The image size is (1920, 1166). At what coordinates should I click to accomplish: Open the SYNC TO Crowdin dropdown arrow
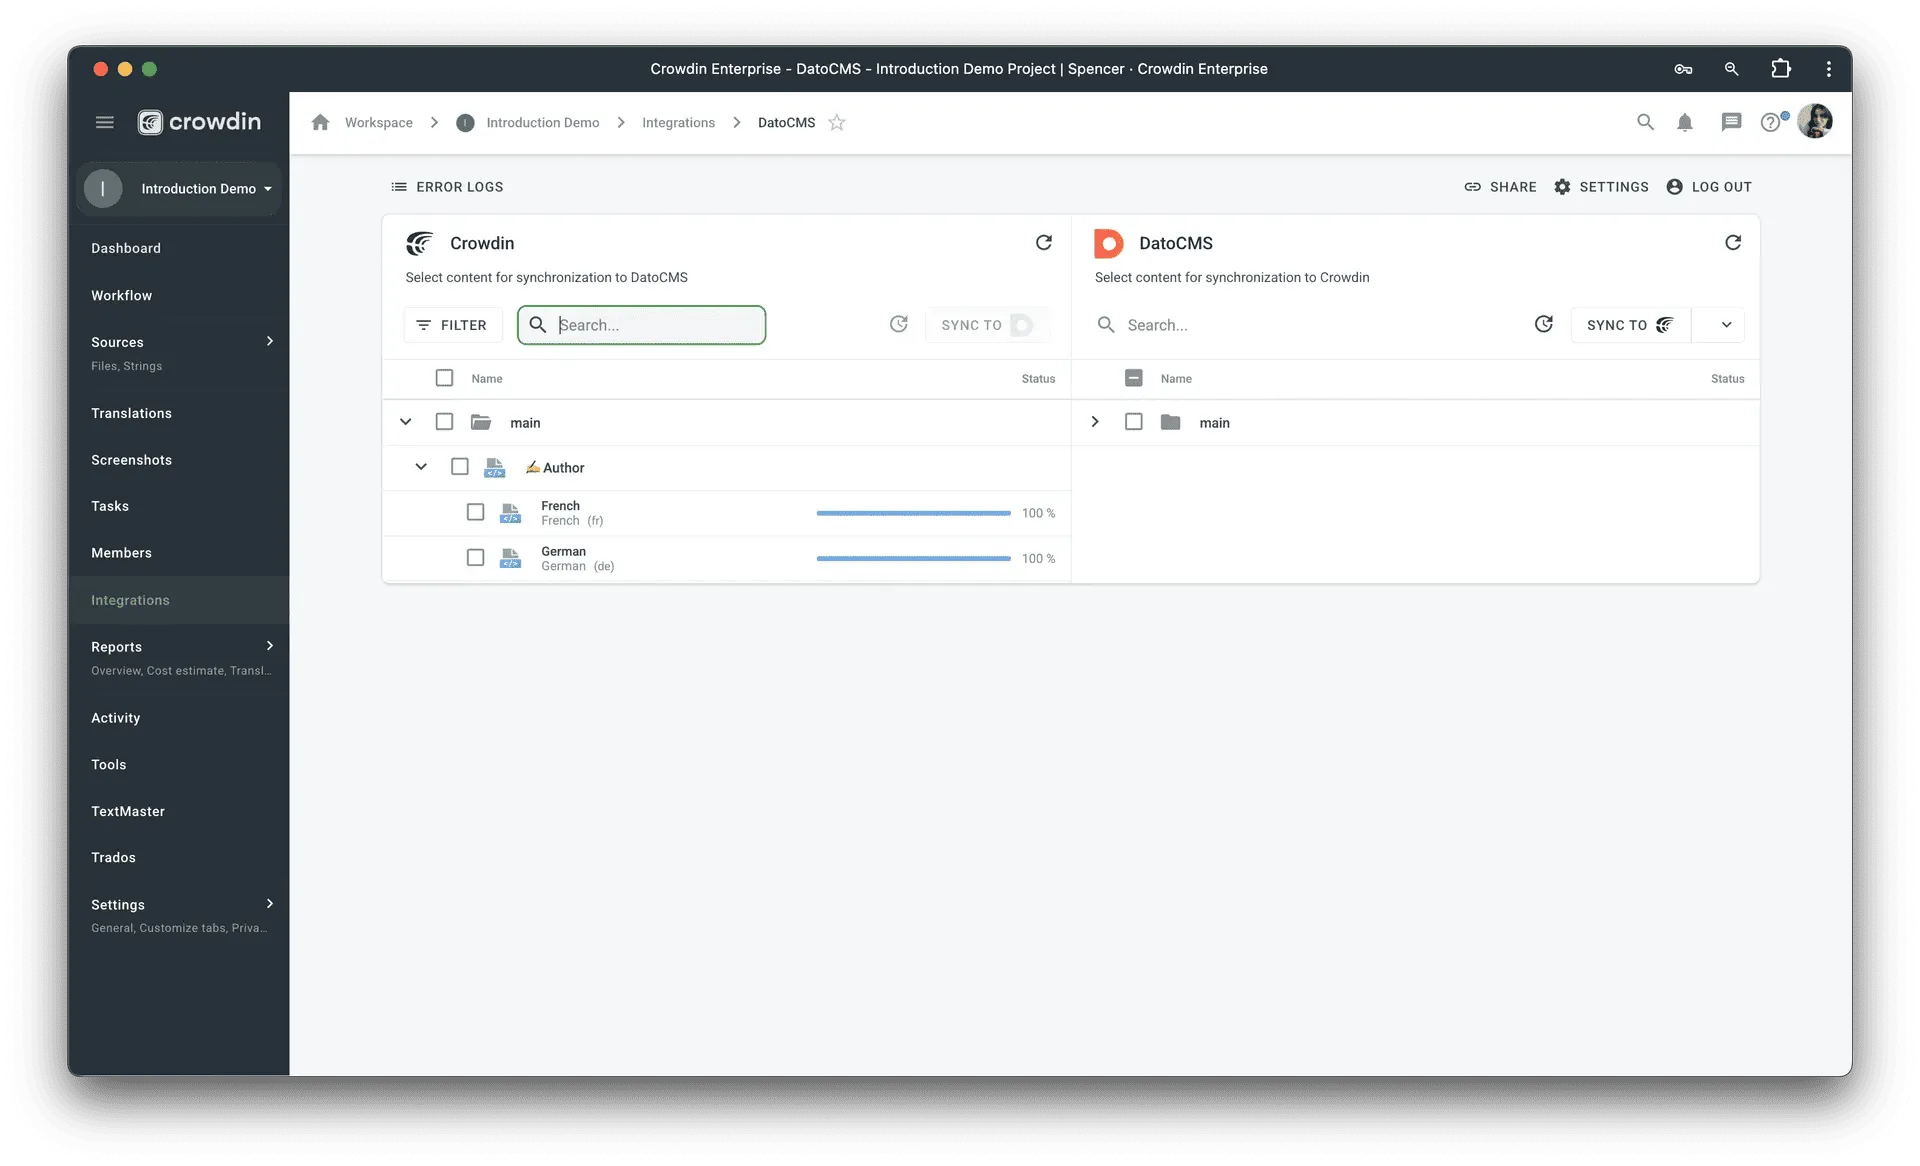click(1725, 325)
